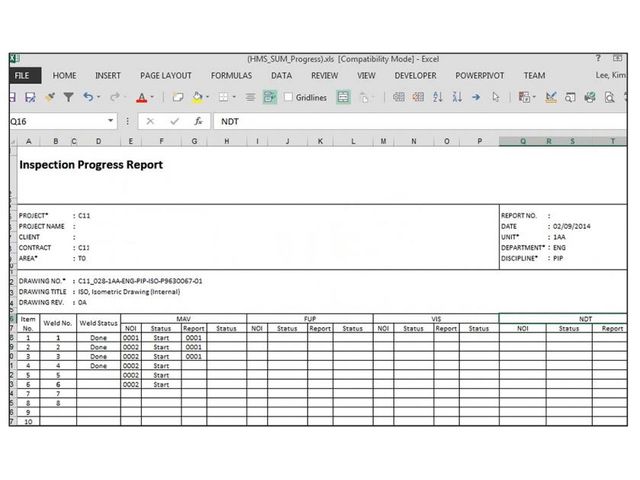Expand the fill color dropdown arrow
The height and width of the screenshot is (480, 640).
[x=207, y=97]
